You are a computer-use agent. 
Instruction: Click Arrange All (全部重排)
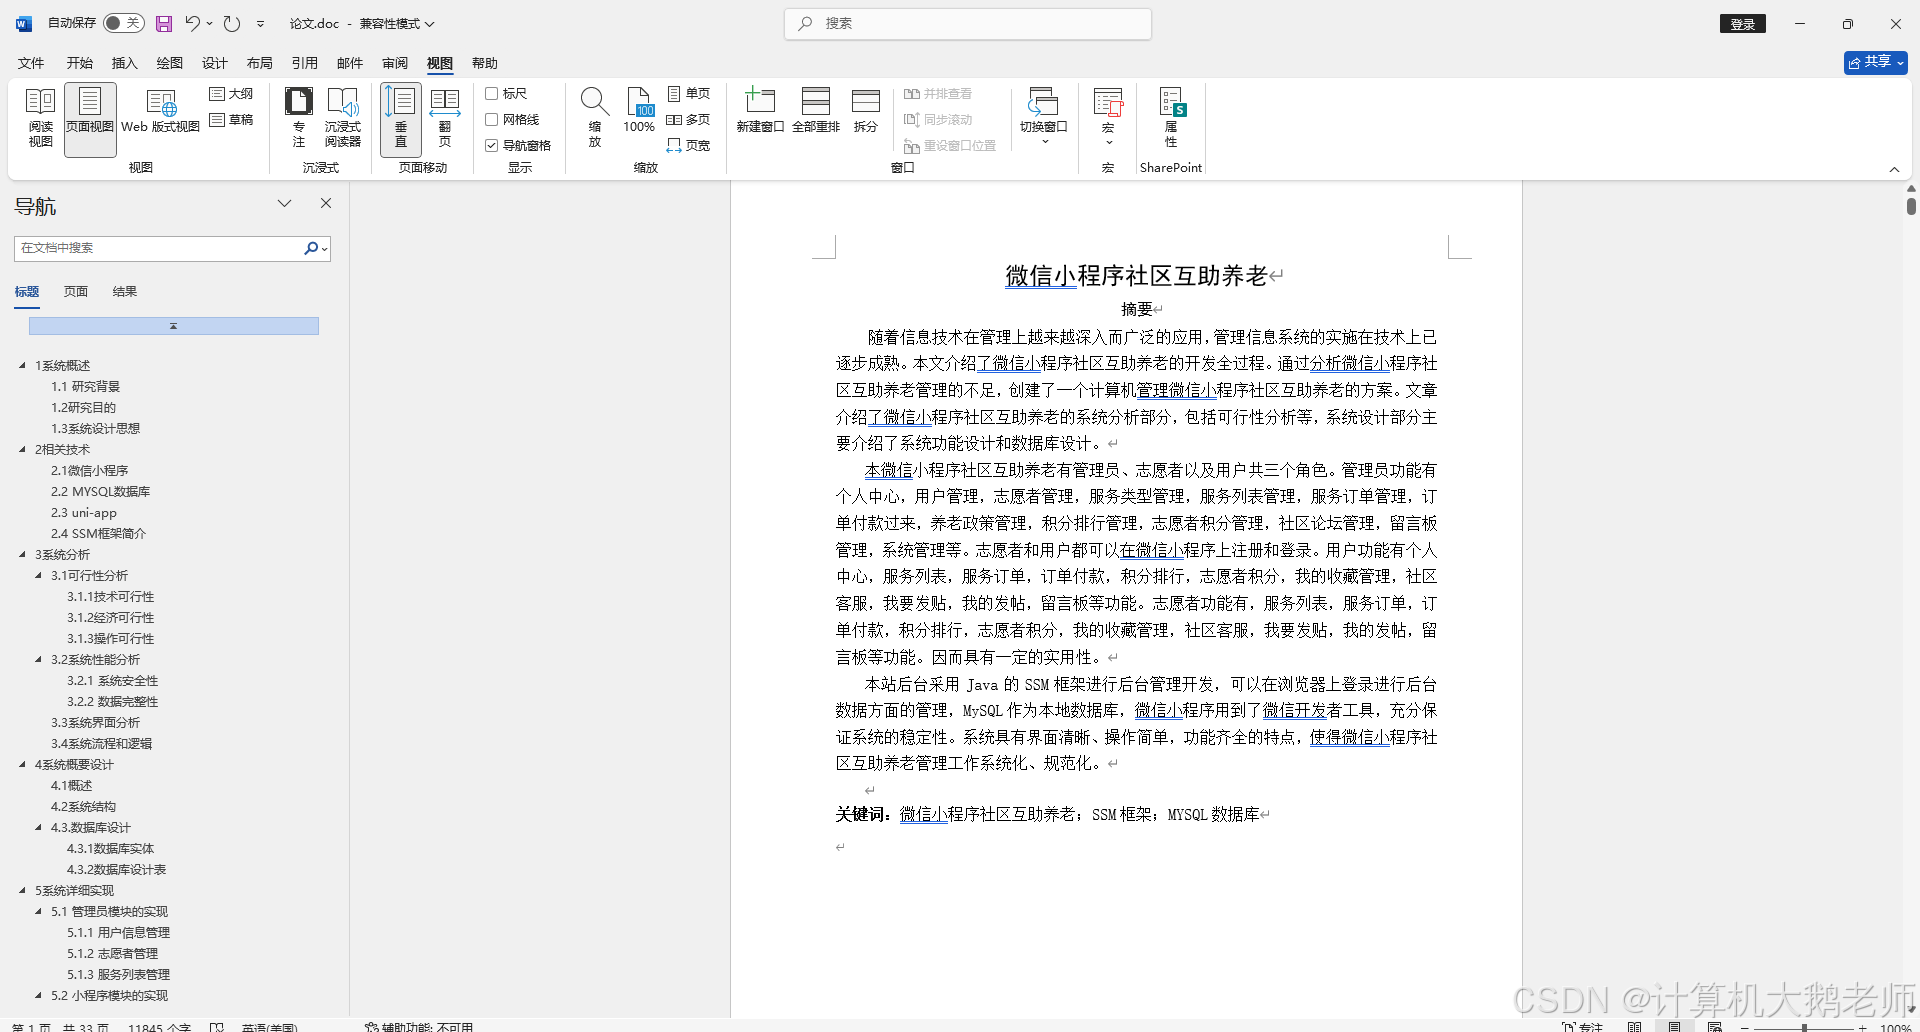[x=816, y=110]
